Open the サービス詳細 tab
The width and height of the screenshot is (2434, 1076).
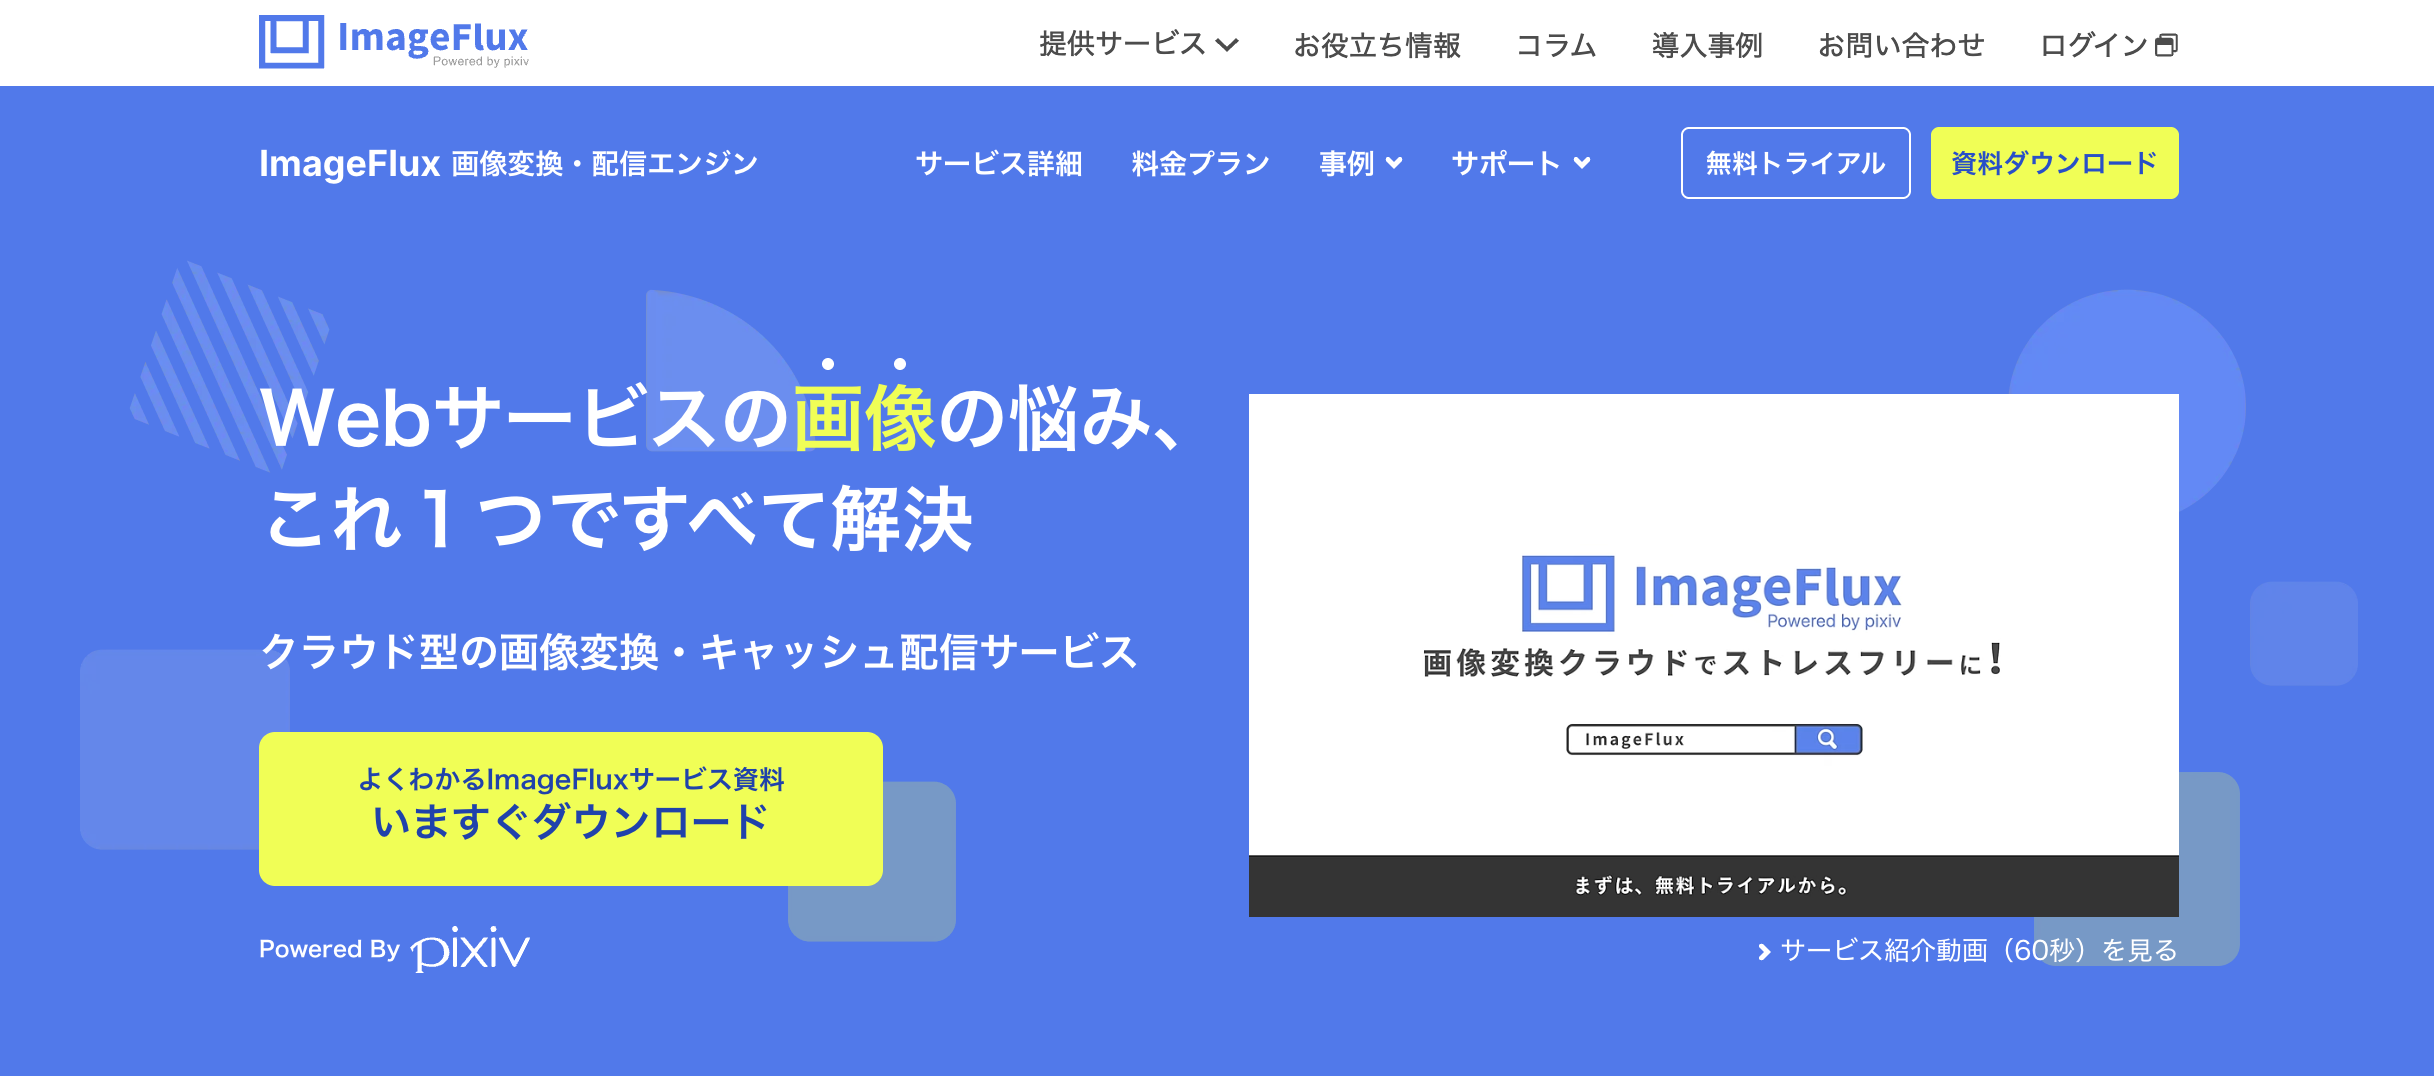point(999,163)
